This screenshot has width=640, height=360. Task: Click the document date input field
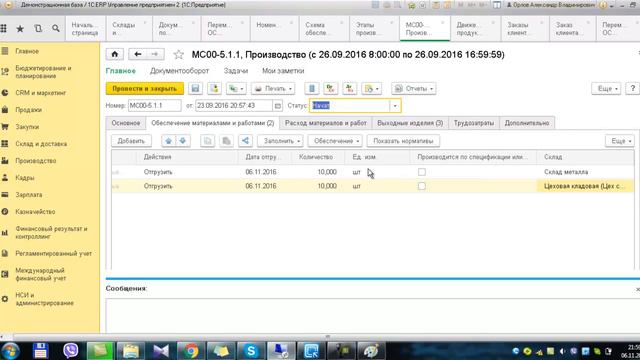[233, 106]
